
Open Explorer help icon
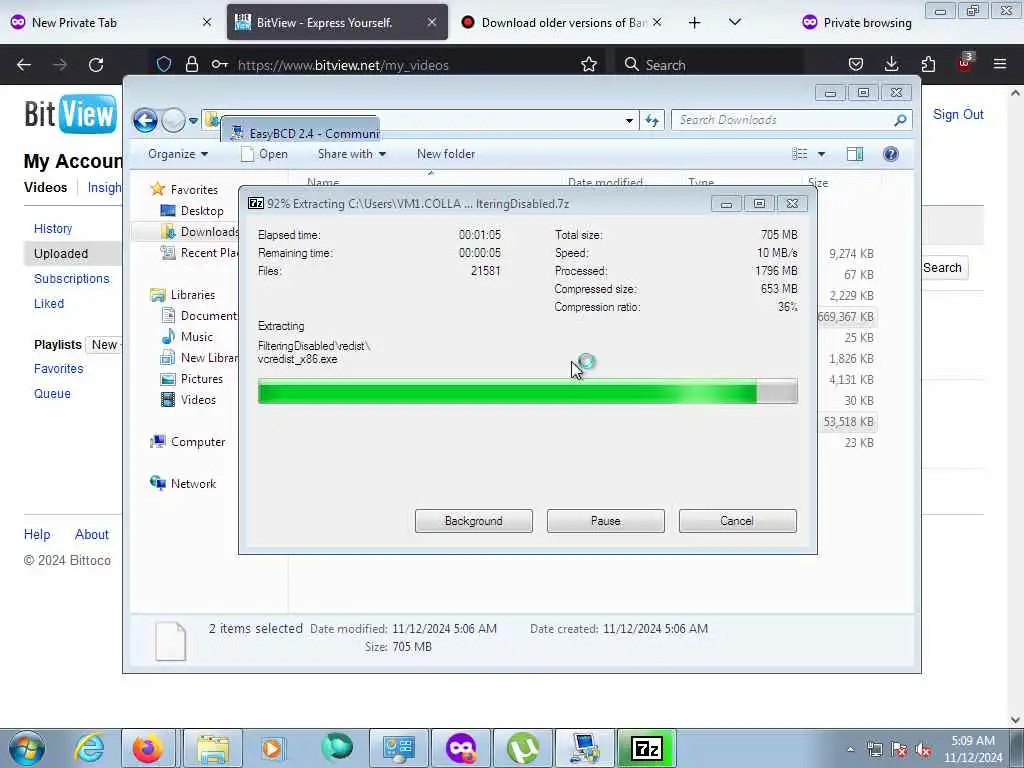[x=891, y=154]
